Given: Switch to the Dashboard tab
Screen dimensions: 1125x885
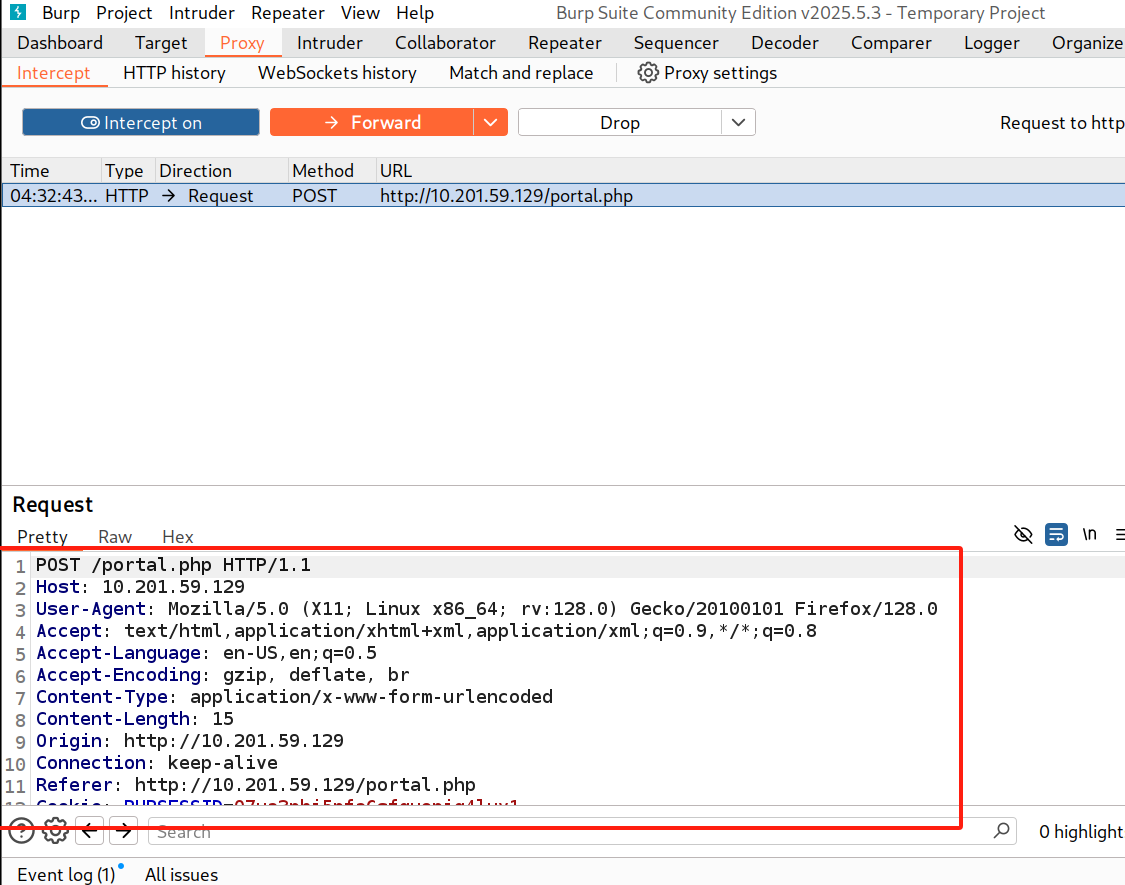Looking at the screenshot, I should (x=60, y=43).
